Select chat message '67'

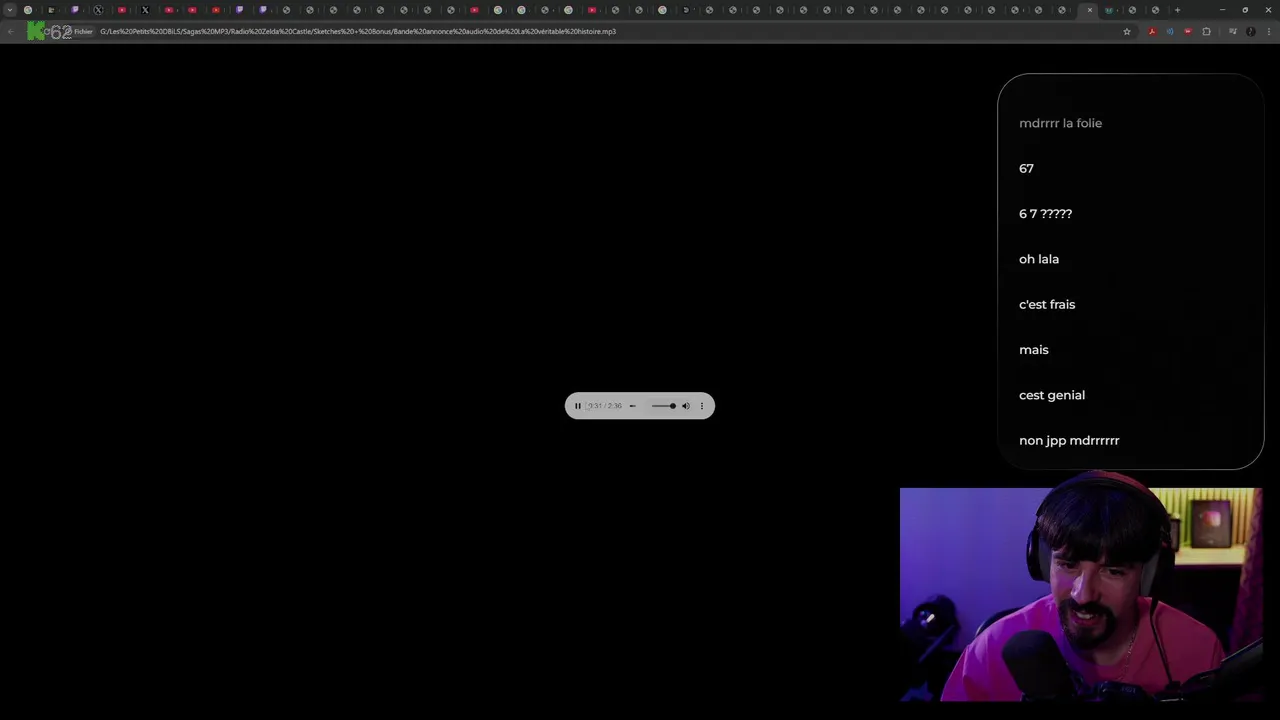coord(1026,168)
